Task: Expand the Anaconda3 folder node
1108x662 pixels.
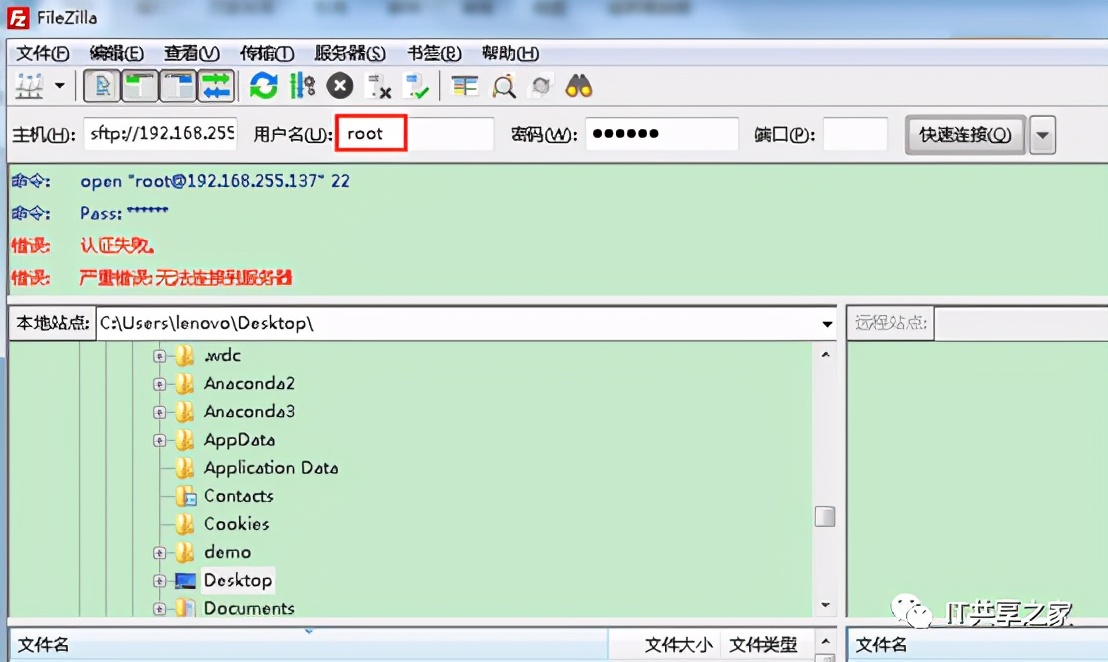Action: 159,412
